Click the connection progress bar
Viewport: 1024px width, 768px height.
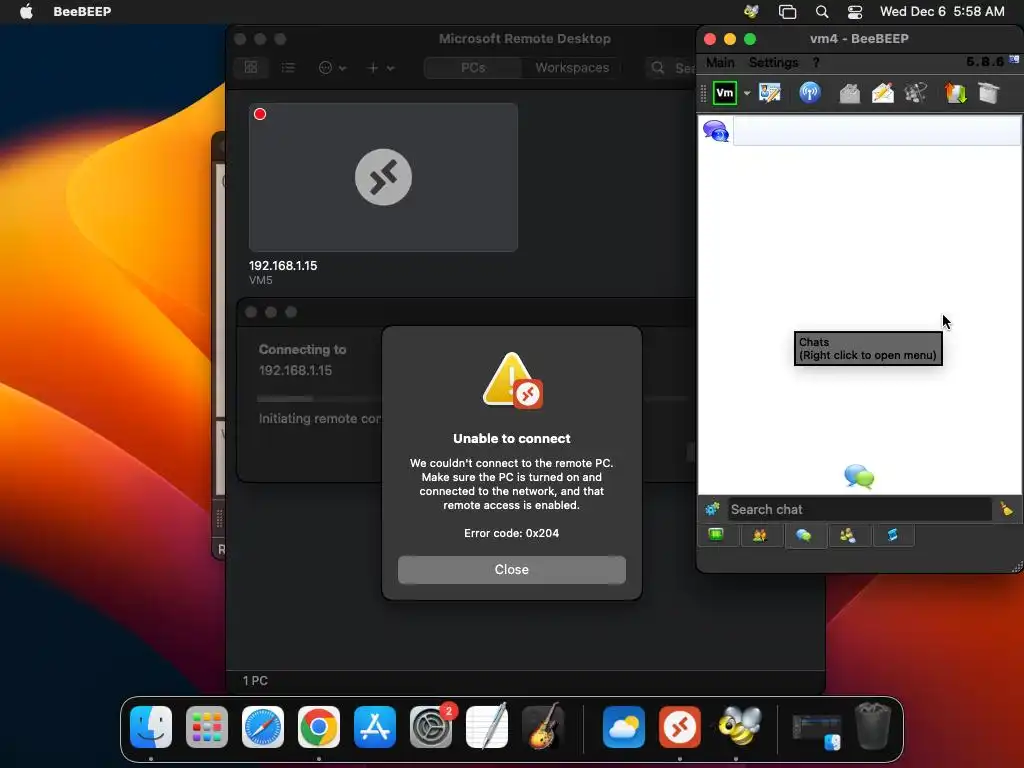click(x=319, y=398)
